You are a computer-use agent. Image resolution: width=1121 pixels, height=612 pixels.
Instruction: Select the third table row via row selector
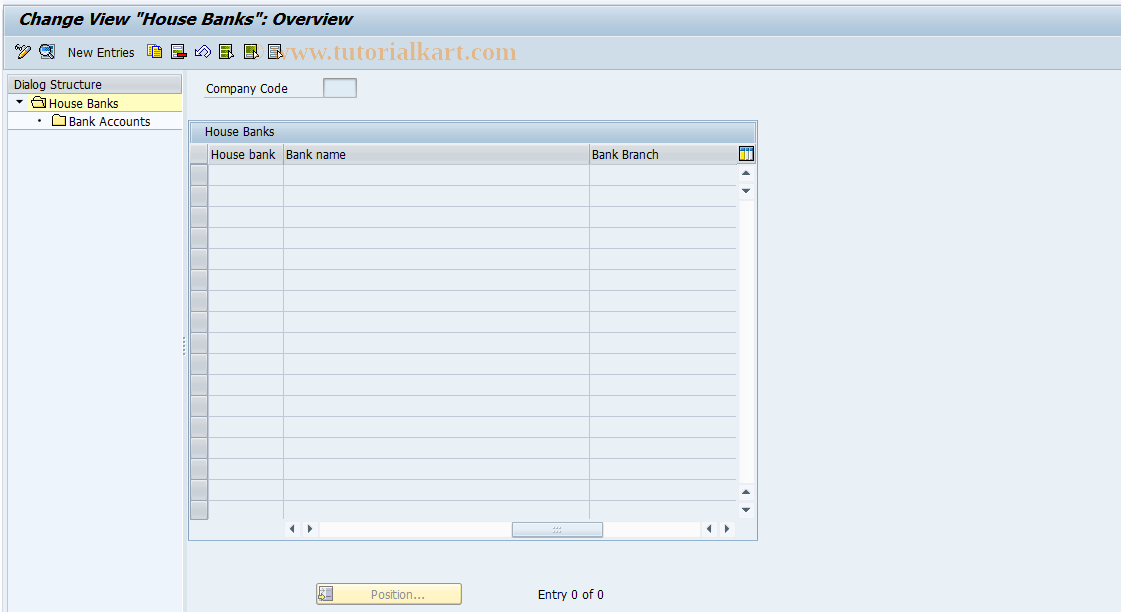199,217
